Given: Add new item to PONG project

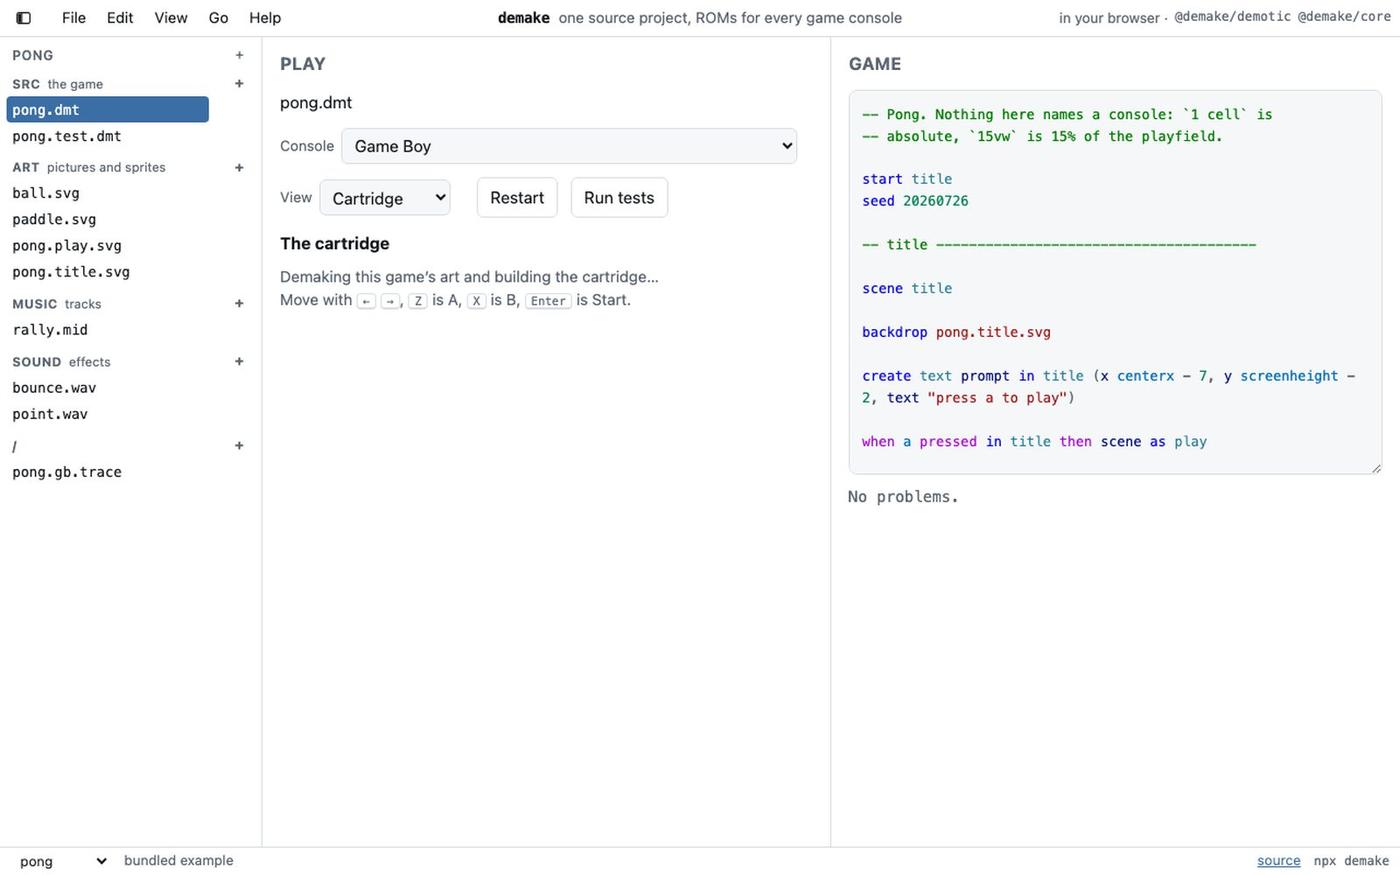Looking at the screenshot, I should click(x=239, y=55).
